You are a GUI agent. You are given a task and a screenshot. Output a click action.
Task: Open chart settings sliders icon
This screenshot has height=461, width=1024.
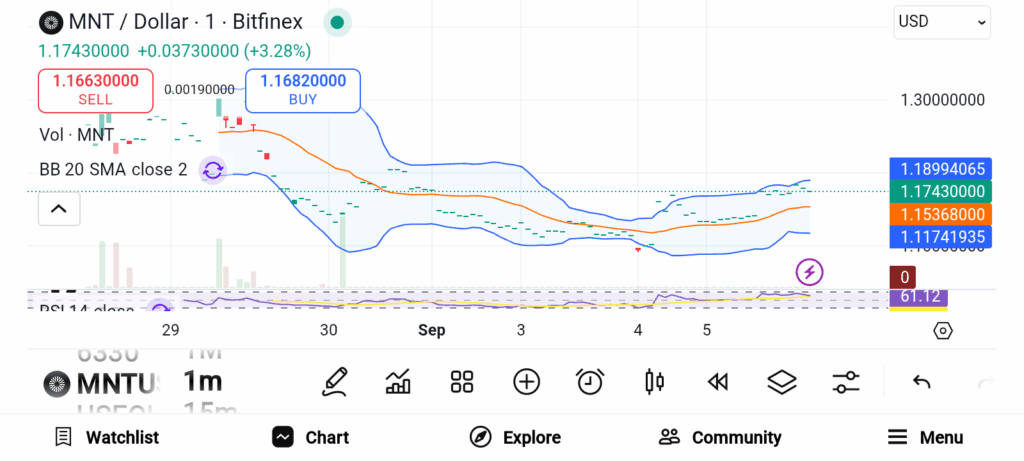coord(846,382)
